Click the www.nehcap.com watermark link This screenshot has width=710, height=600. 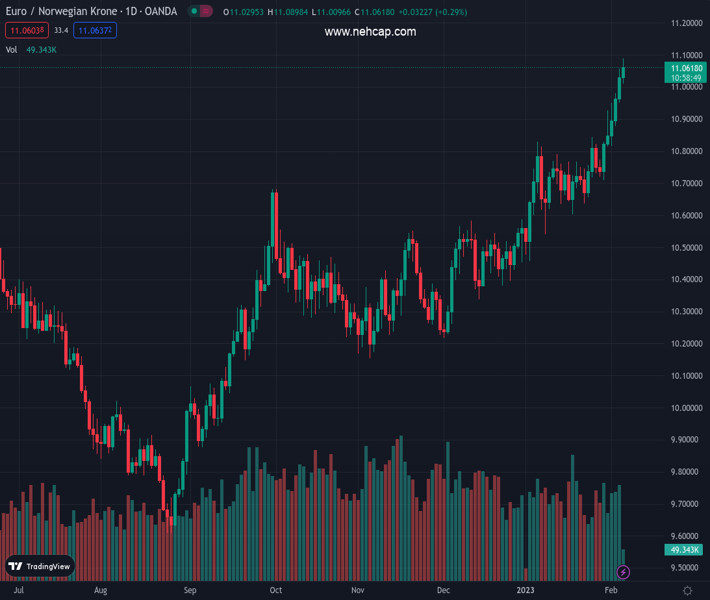coord(370,32)
